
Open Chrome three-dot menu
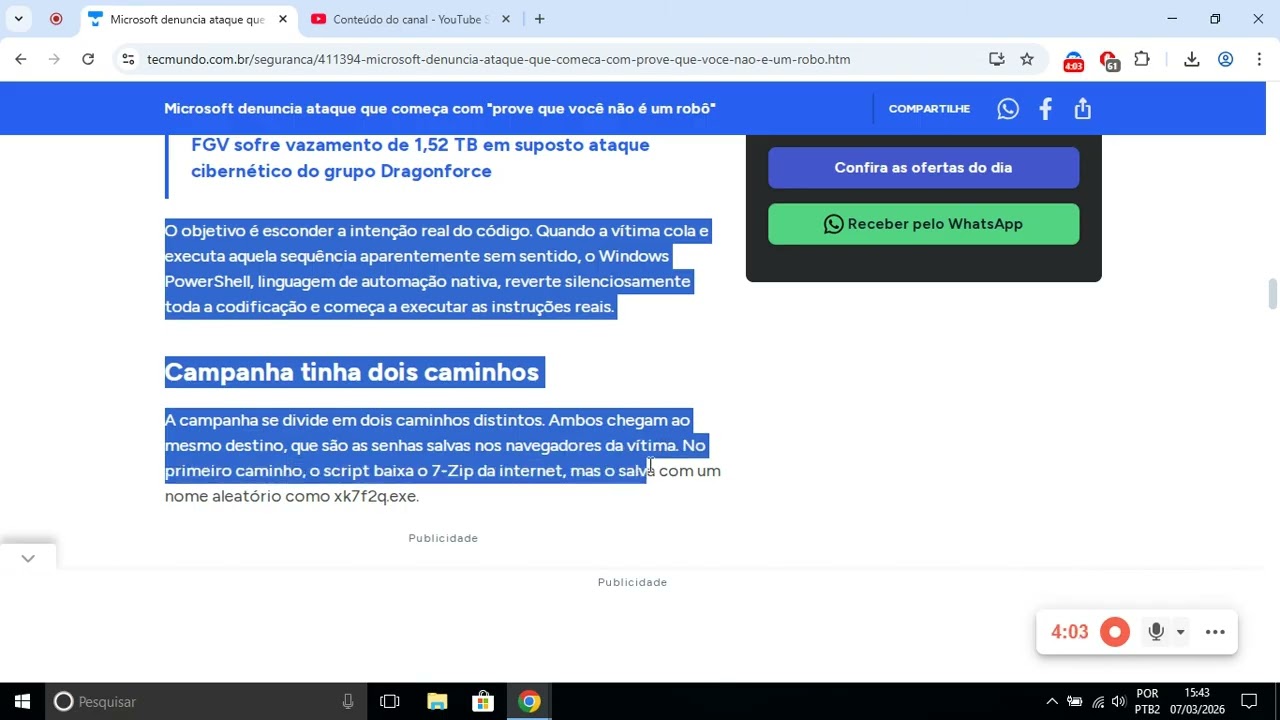[1259, 59]
